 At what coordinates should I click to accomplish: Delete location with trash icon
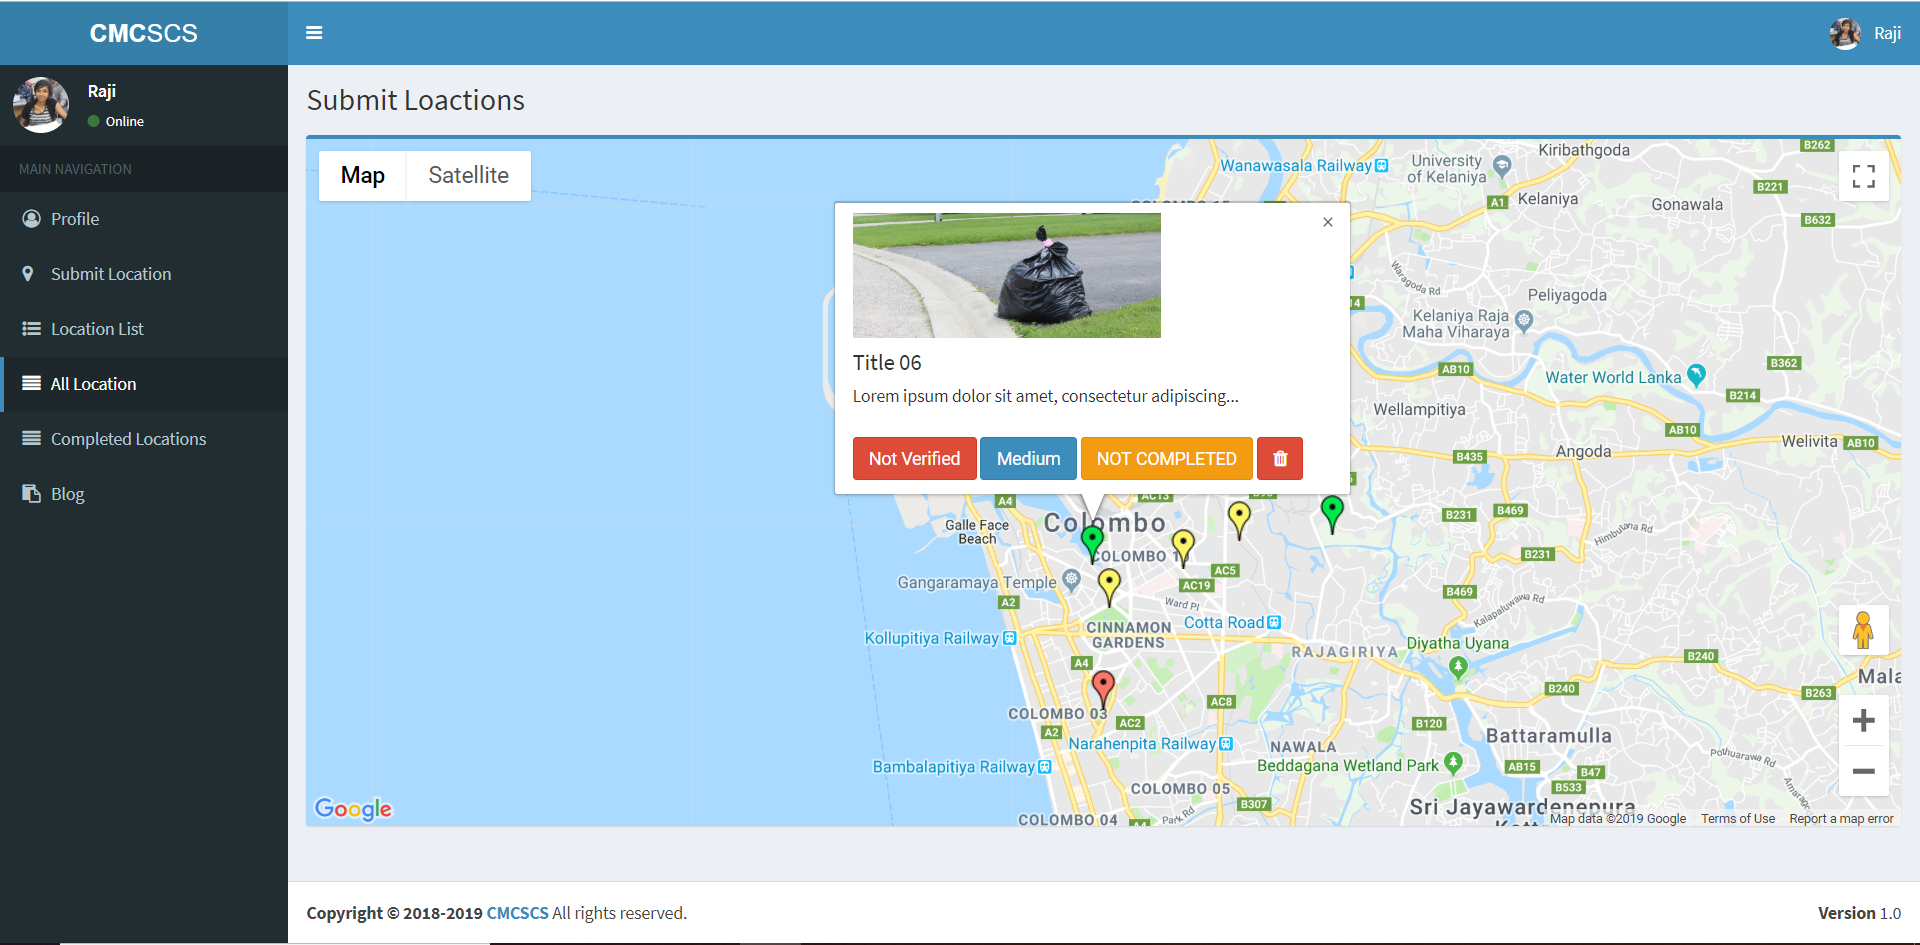click(1280, 459)
